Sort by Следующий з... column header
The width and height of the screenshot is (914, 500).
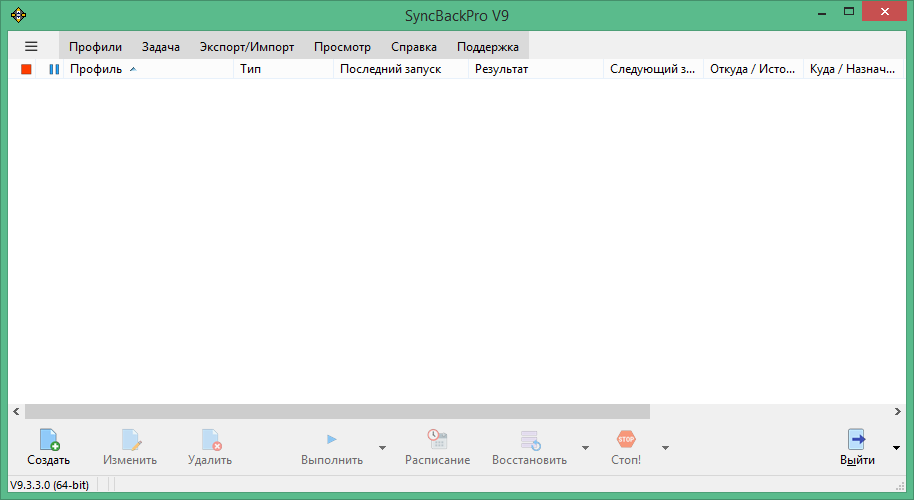tap(653, 69)
